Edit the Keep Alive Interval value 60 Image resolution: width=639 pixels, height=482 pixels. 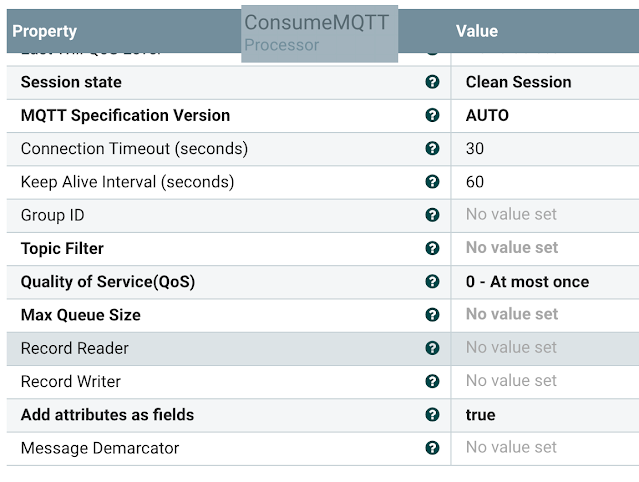pyautogui.click(x=475, y=182)
